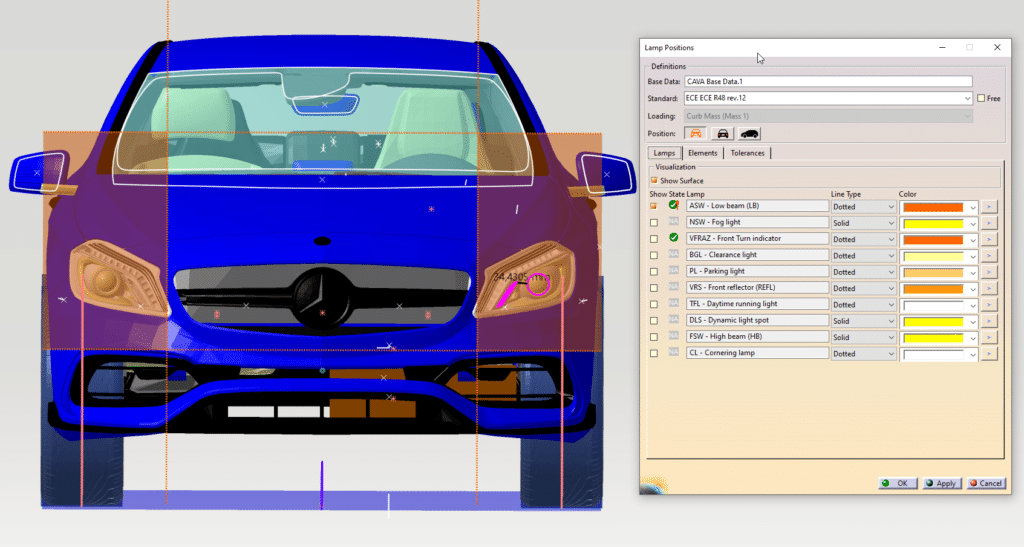Open Line Type dropdown for PL Parking light
The height and width of the screenshot is (547, 1024).
coord(863,272)
